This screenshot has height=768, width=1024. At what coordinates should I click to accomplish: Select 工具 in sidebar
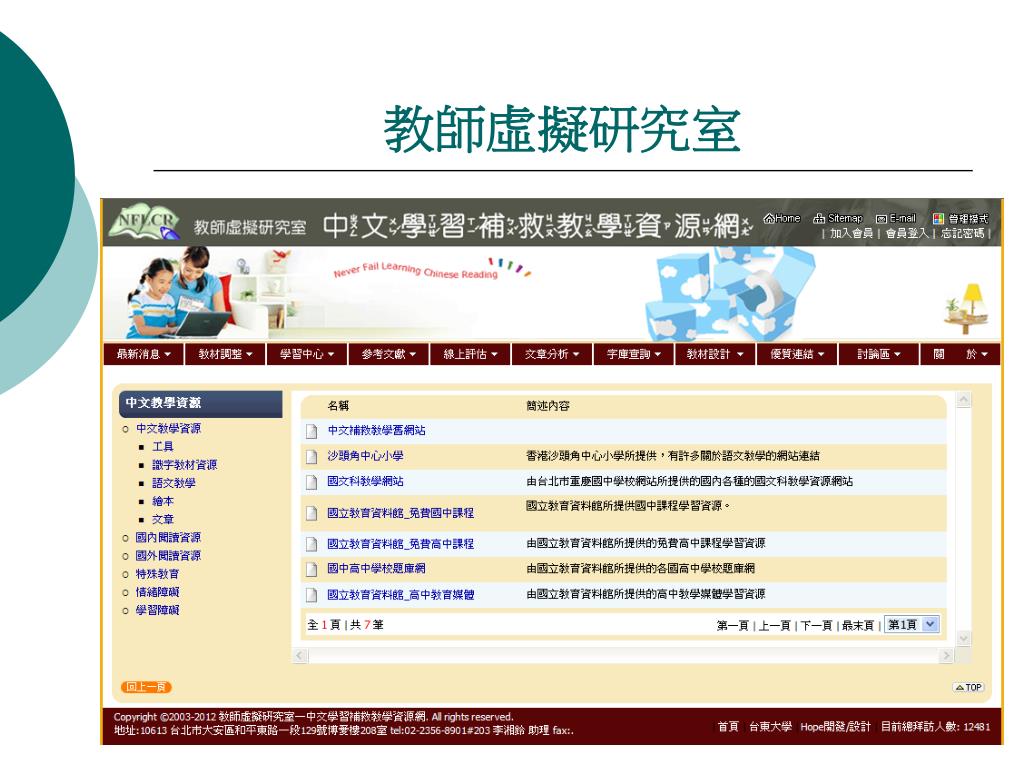(x=163, y=447)
